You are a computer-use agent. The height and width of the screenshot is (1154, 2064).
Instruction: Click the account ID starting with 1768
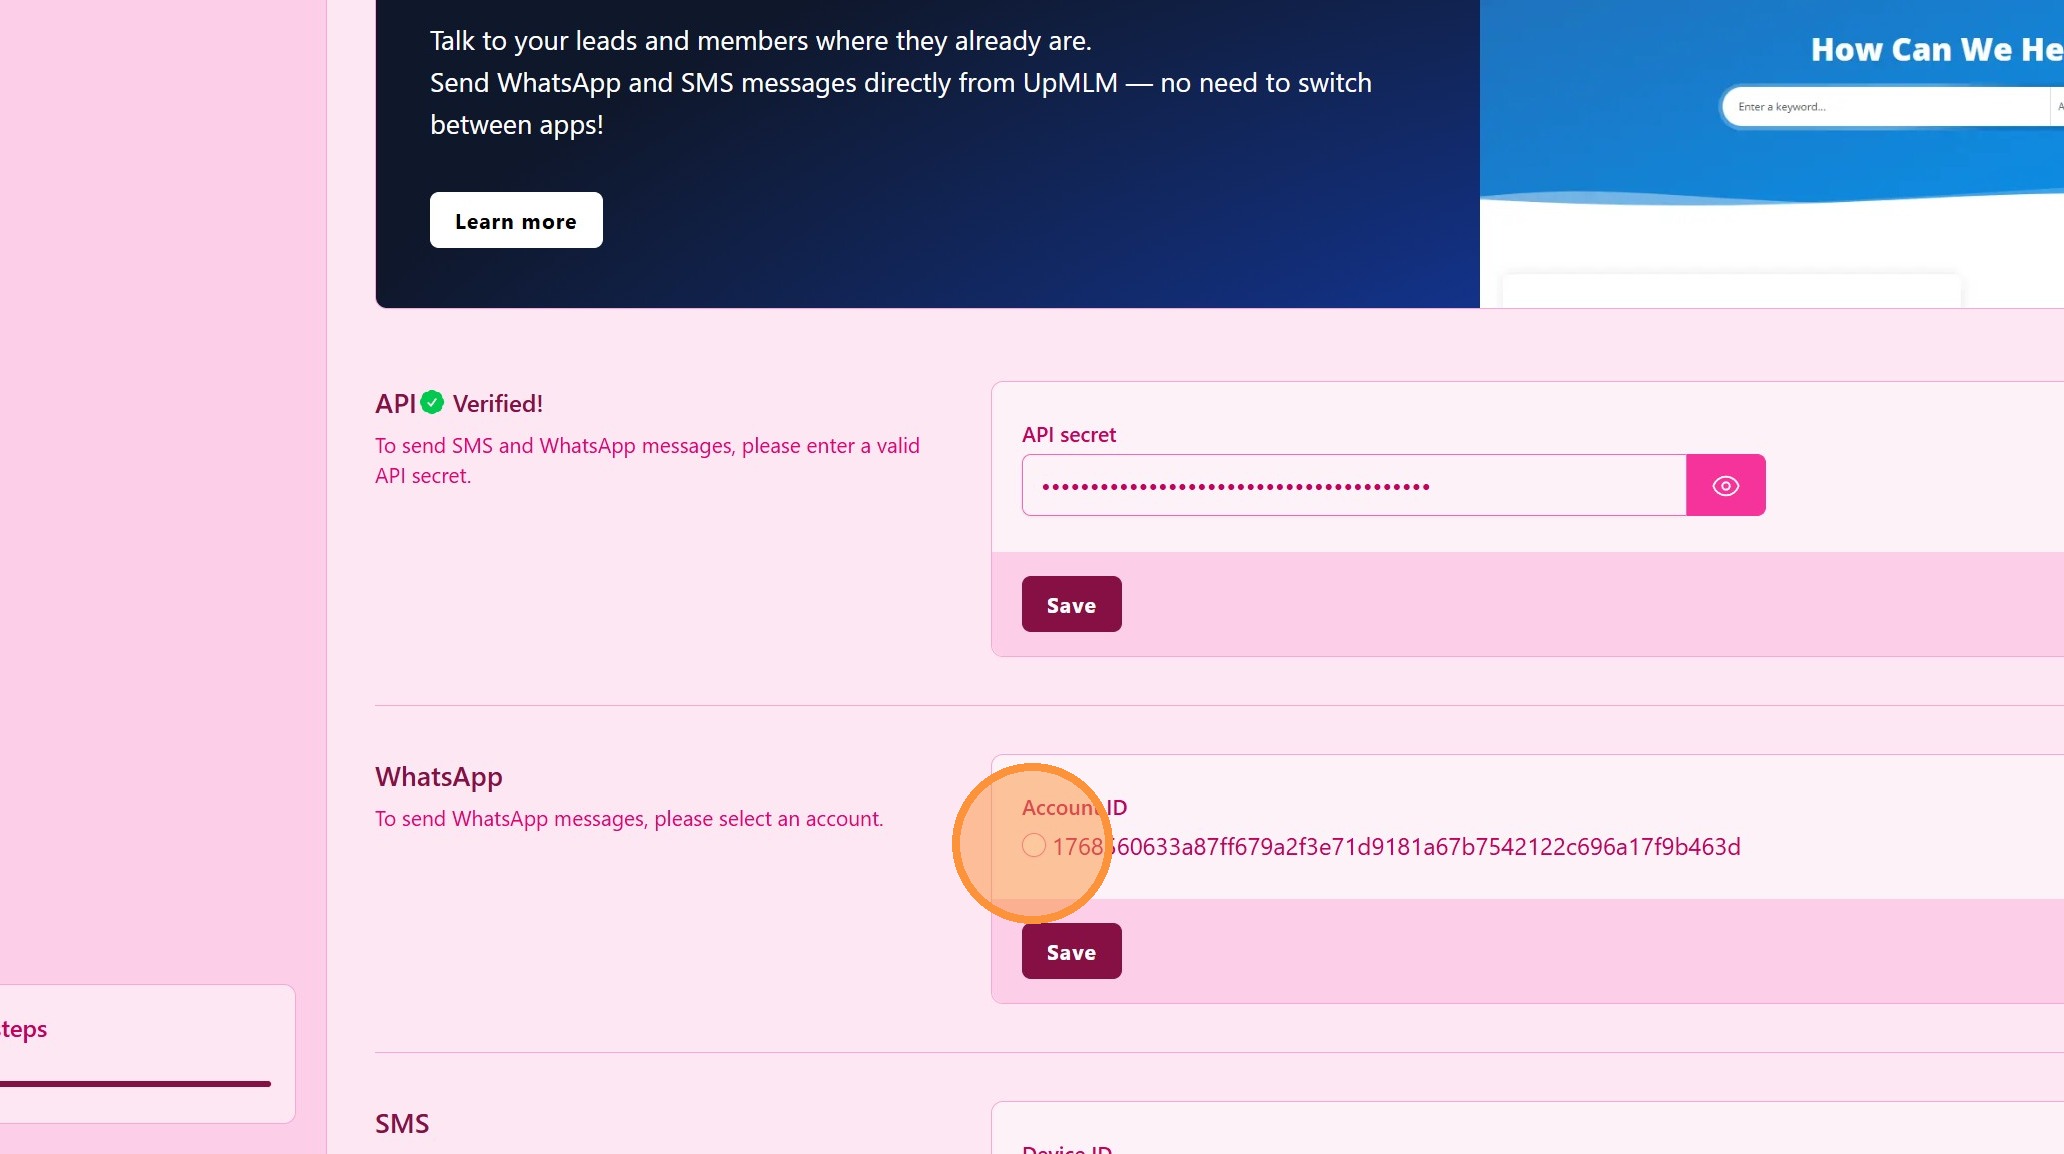click(1396, 847)
